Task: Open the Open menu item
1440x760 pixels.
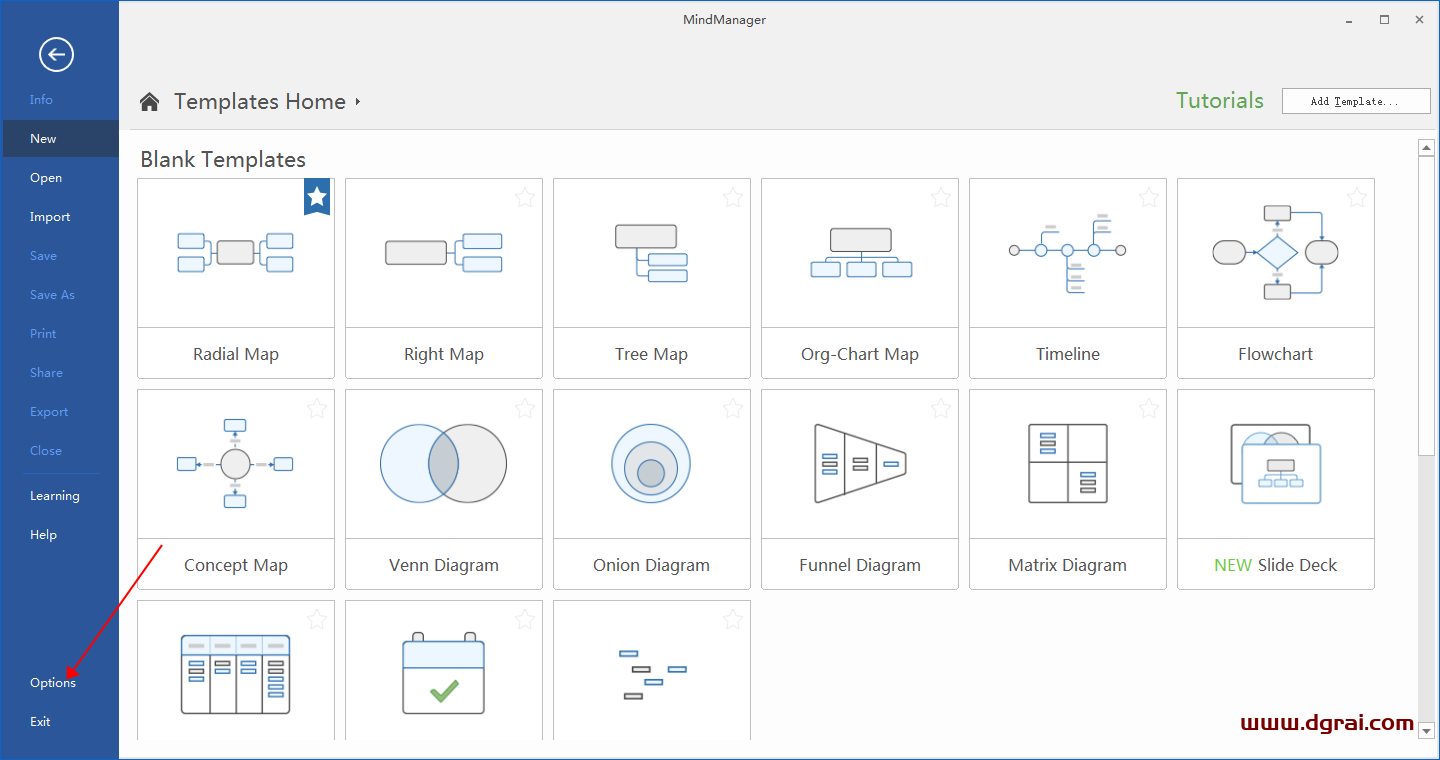Action: coord(46,178)
